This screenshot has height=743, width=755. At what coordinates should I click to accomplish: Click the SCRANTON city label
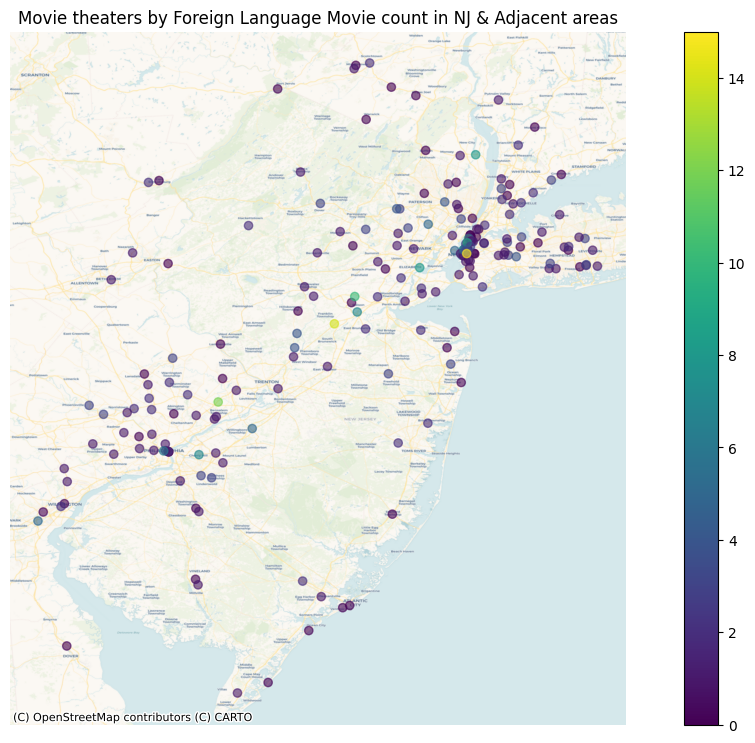(x=35, y=75)
